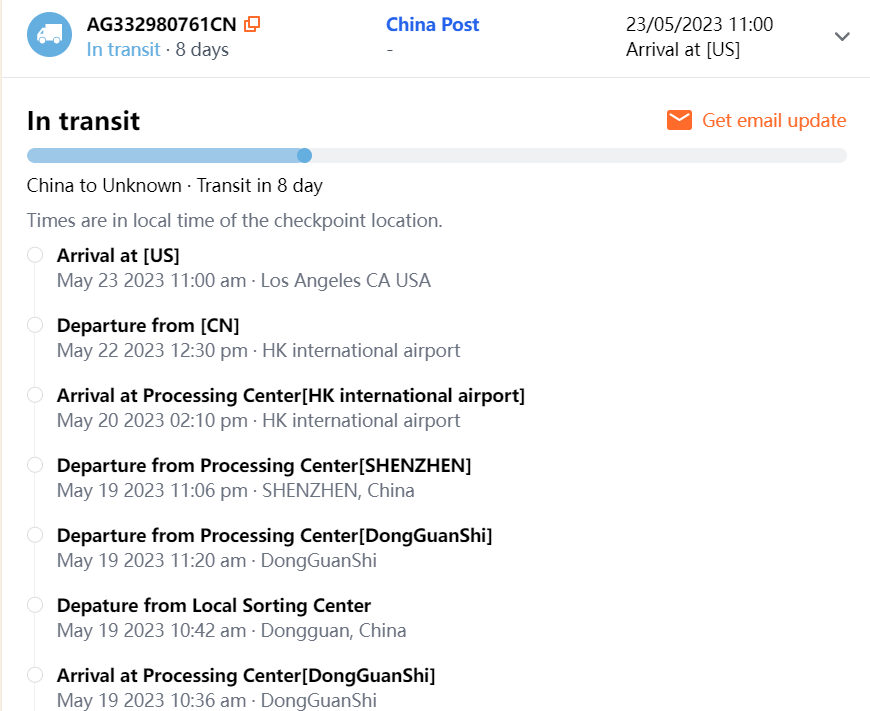This screenshot has width=870, height=711.
Task: Open the China Post carrier link
Action: (x=432, y=25)
